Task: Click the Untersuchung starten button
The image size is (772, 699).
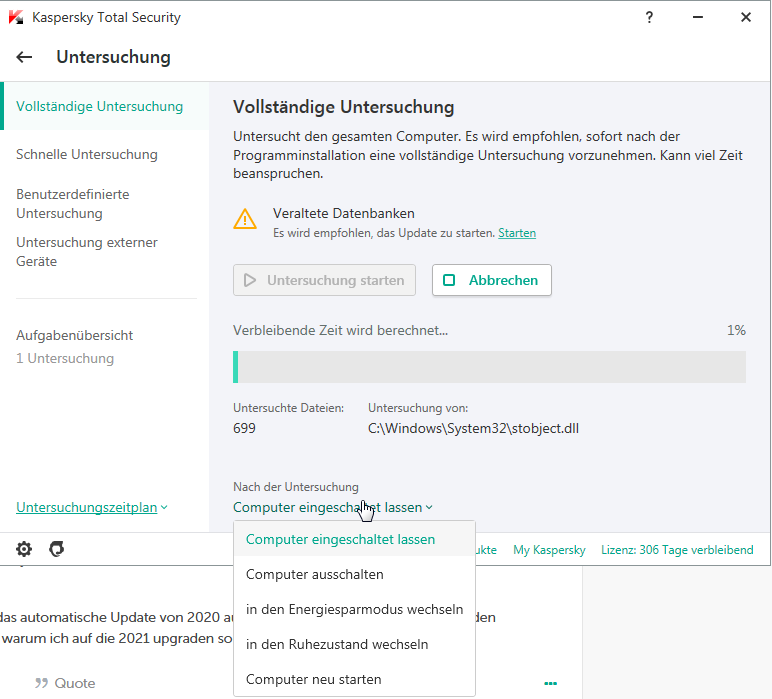Action: 325,281
